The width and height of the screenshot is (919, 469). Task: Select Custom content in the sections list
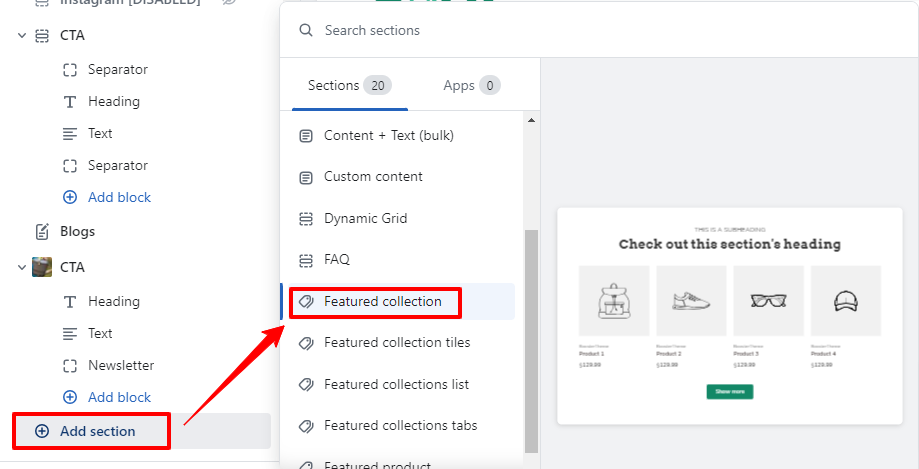(x=373, y=177)
